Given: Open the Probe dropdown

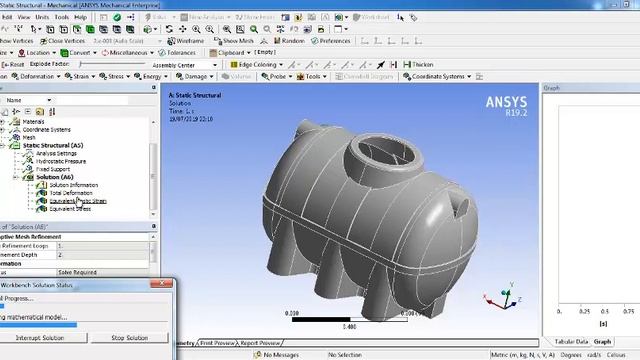Looking at the screenshot, I should coord(277,76).
